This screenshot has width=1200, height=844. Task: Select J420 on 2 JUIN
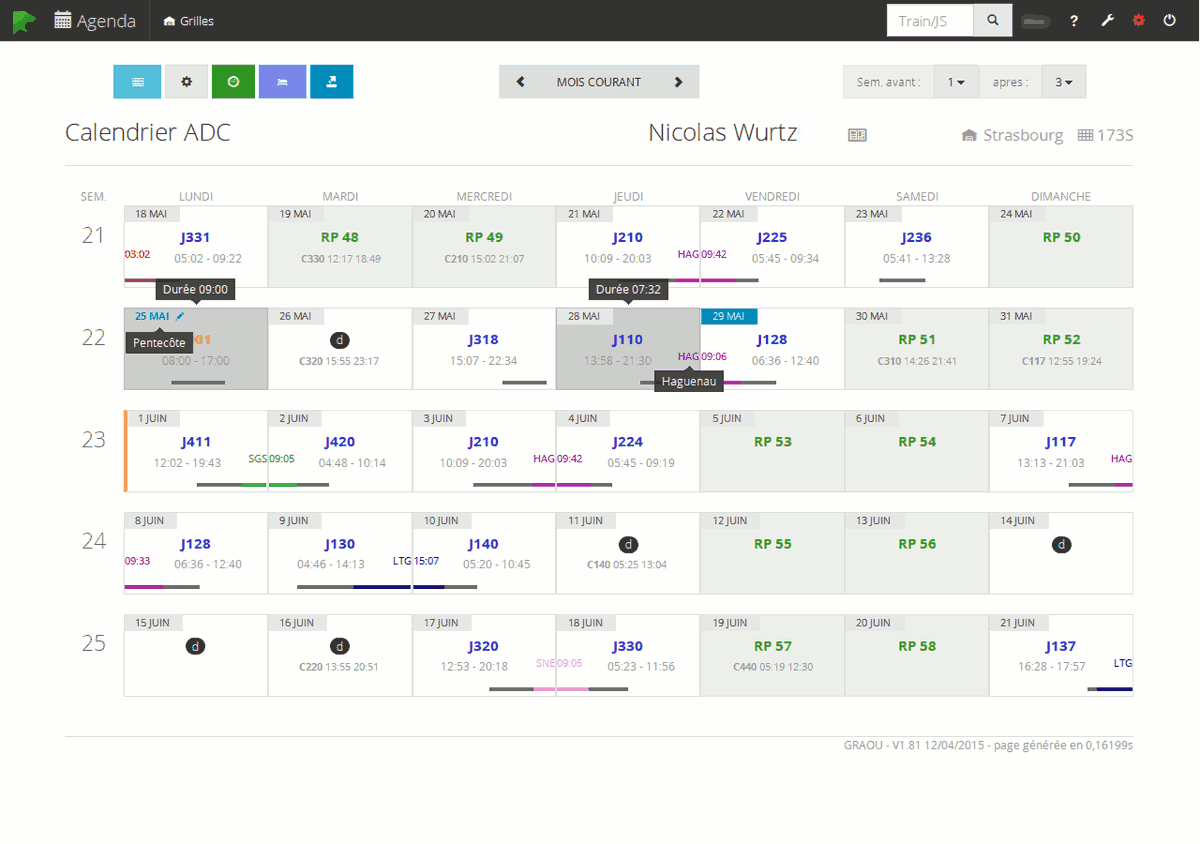[x=340, y=442]
